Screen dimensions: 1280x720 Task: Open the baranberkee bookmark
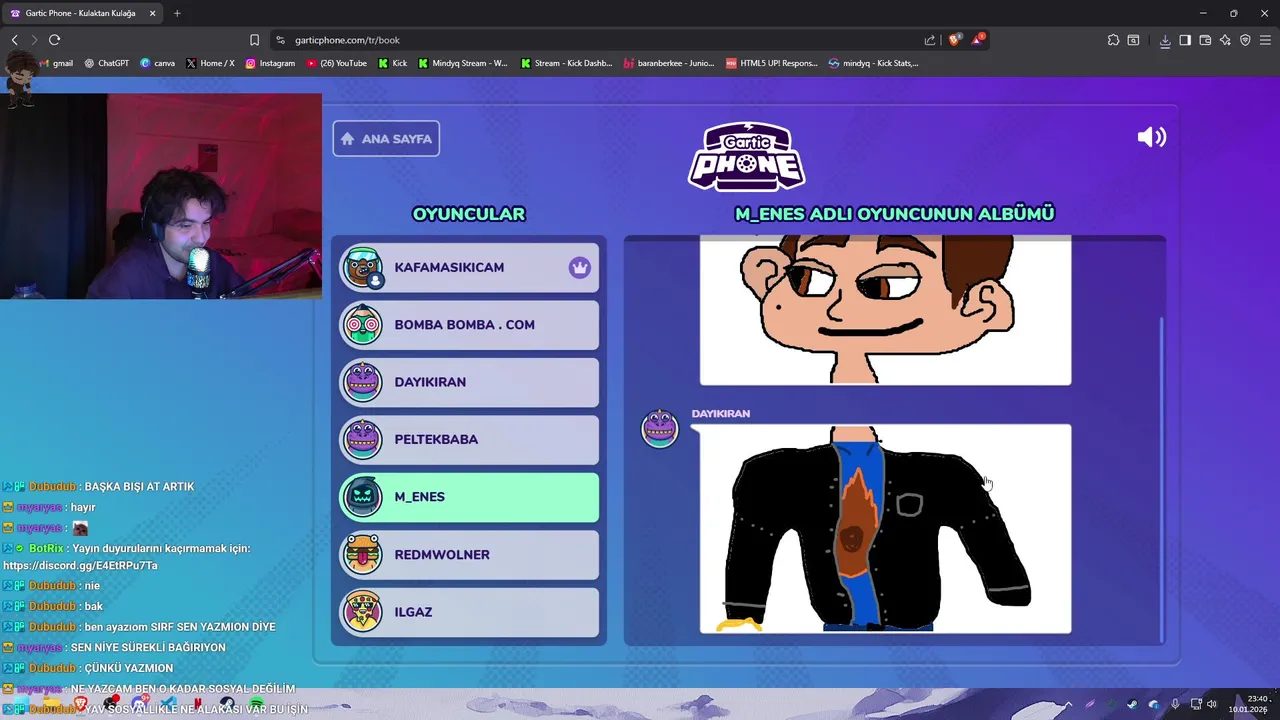669,63
